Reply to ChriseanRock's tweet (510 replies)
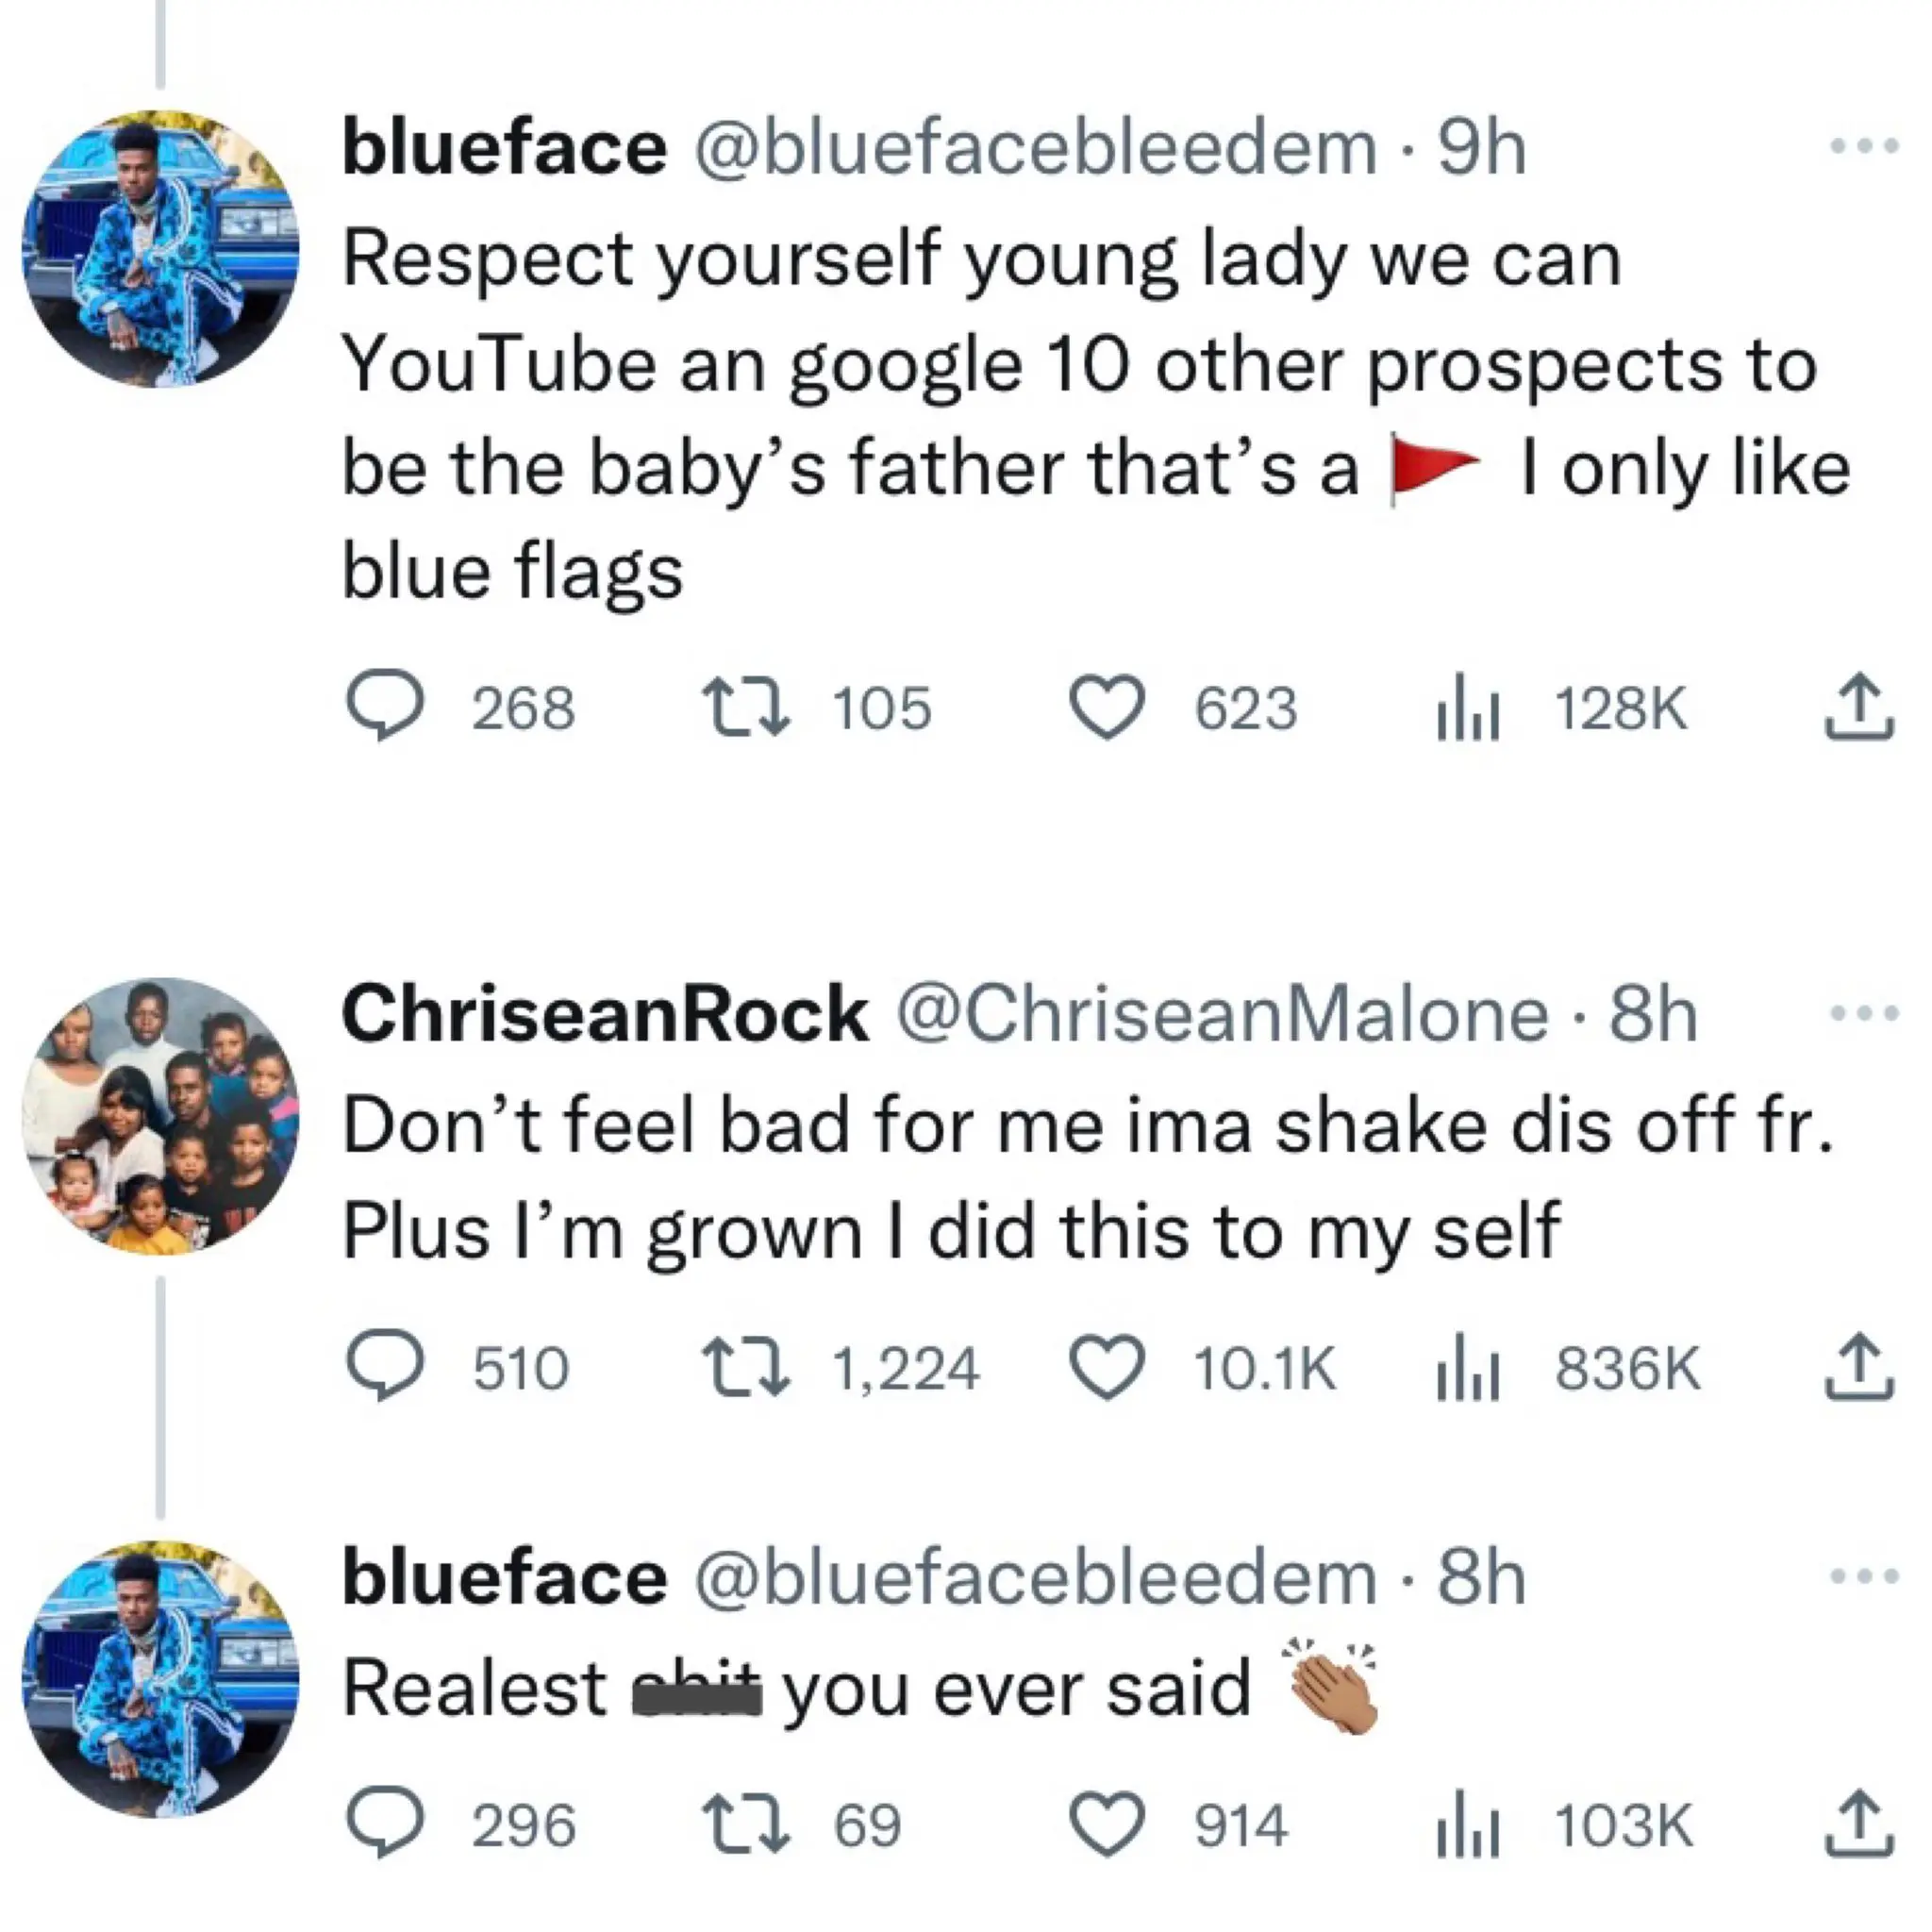1932x1932 pixels. pos(385,1367)
